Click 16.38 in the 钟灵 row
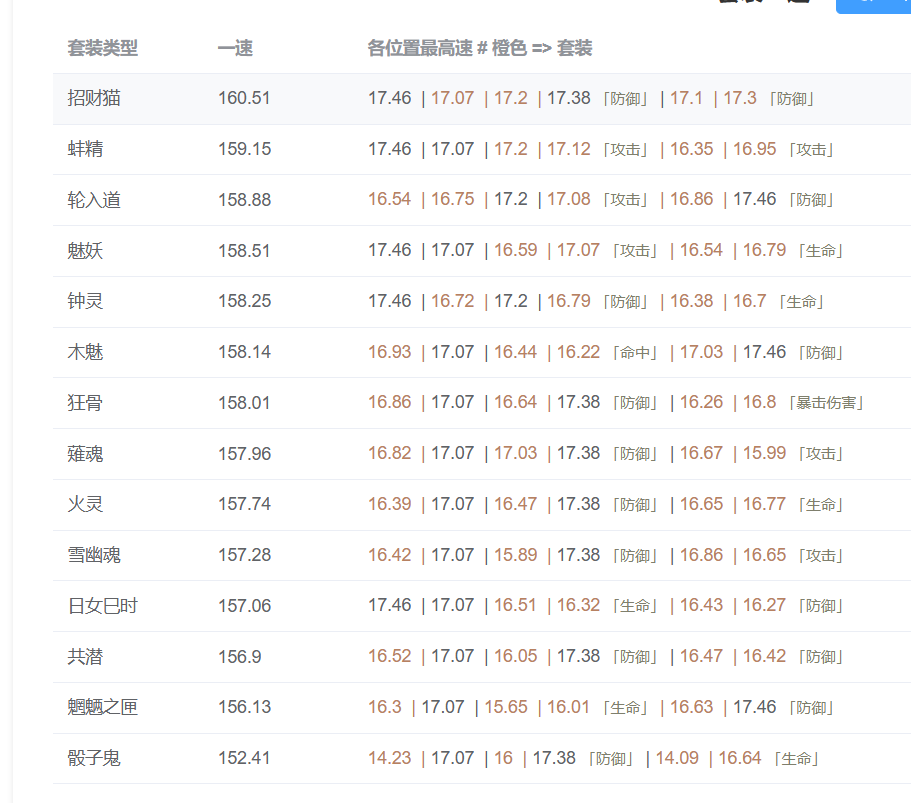The height and width of the screenshot is (803, 911). click(x=691, y=301)
